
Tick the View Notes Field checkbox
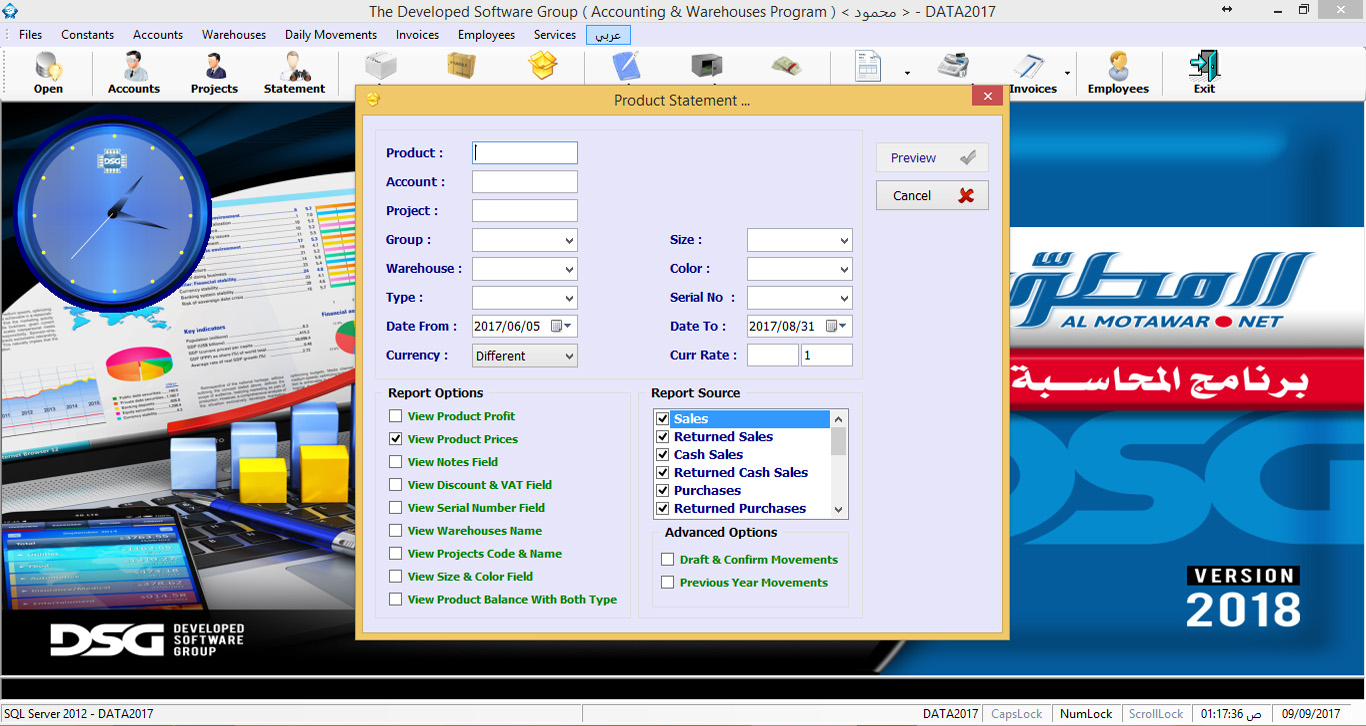(396, 462)
